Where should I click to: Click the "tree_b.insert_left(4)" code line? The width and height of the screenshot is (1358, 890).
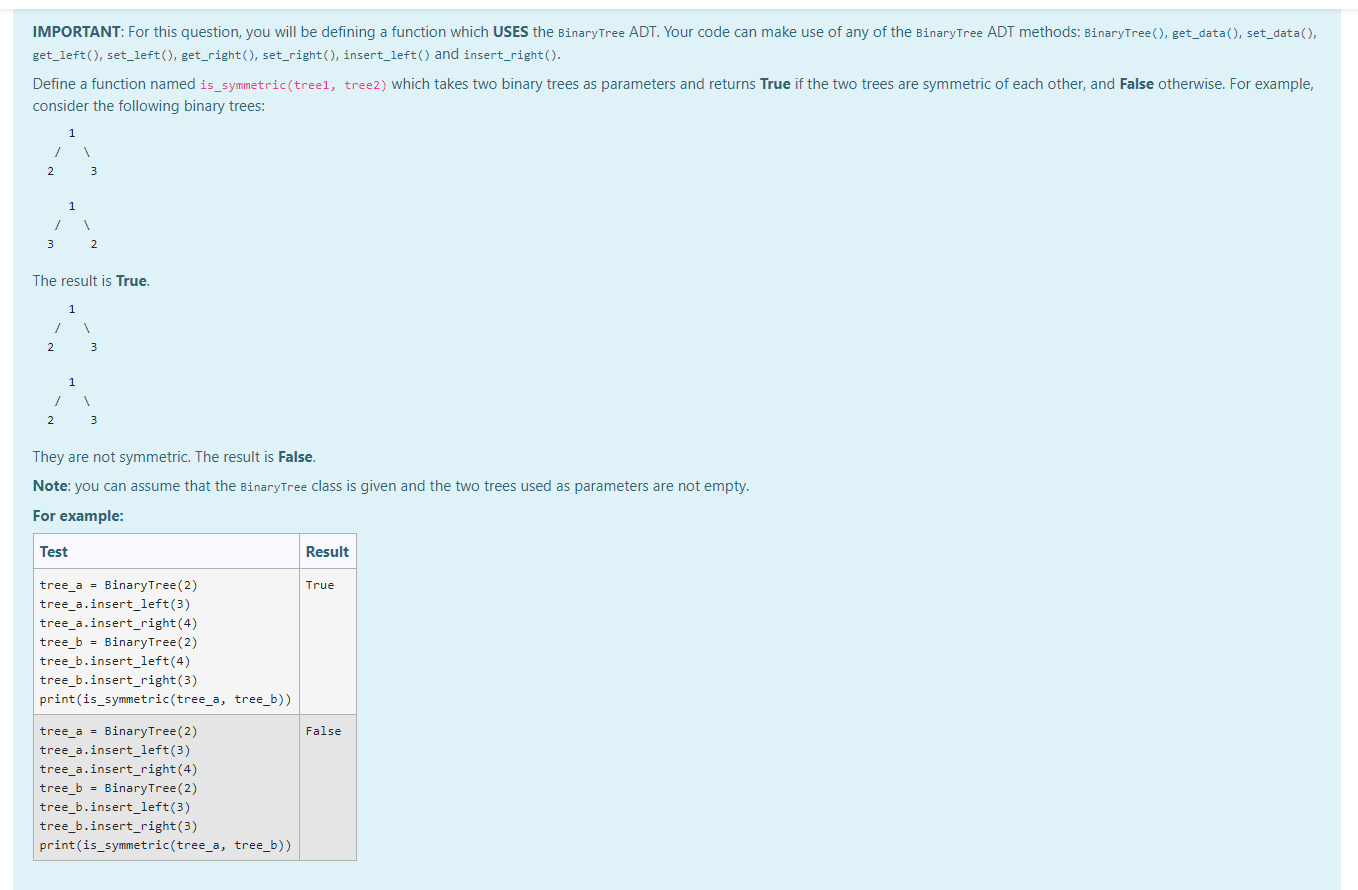tap(115, 661)
